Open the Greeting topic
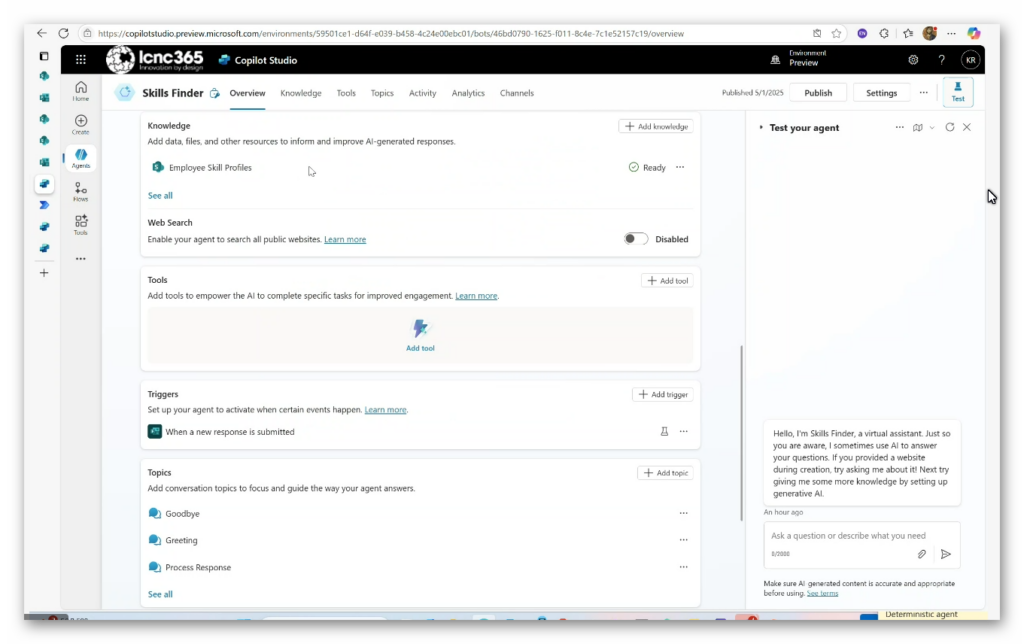Image resolution: width=1024 pixels, height=644 pixels. pos(181,540)
